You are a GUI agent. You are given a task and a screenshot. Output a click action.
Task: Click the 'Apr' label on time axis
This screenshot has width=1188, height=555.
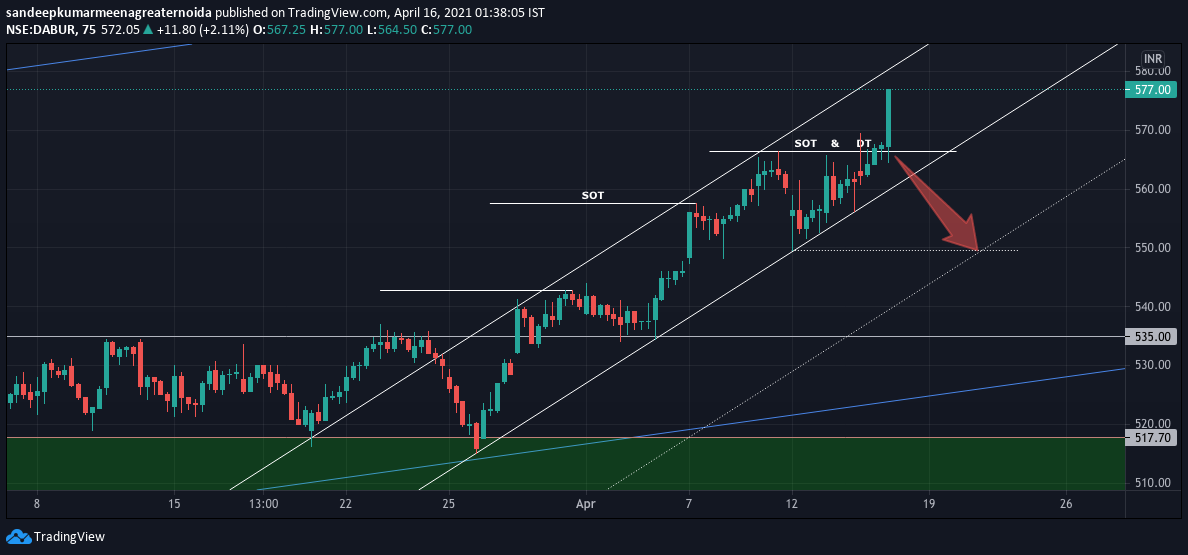click(586, 503)
